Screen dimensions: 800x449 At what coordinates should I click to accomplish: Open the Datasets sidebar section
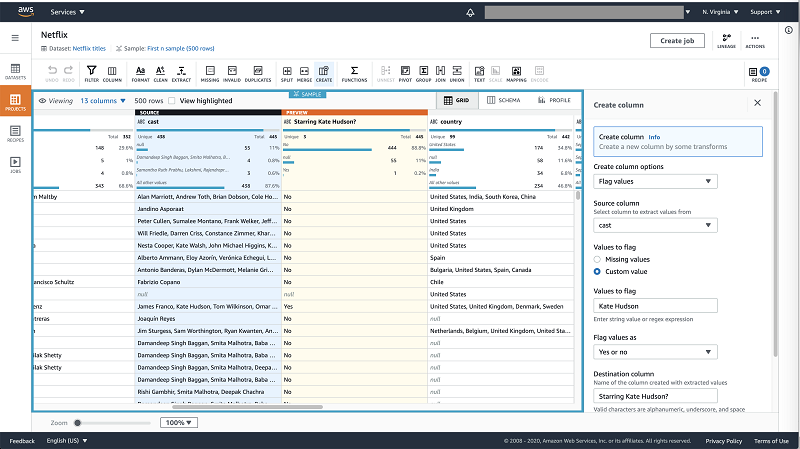pos(15,71)
